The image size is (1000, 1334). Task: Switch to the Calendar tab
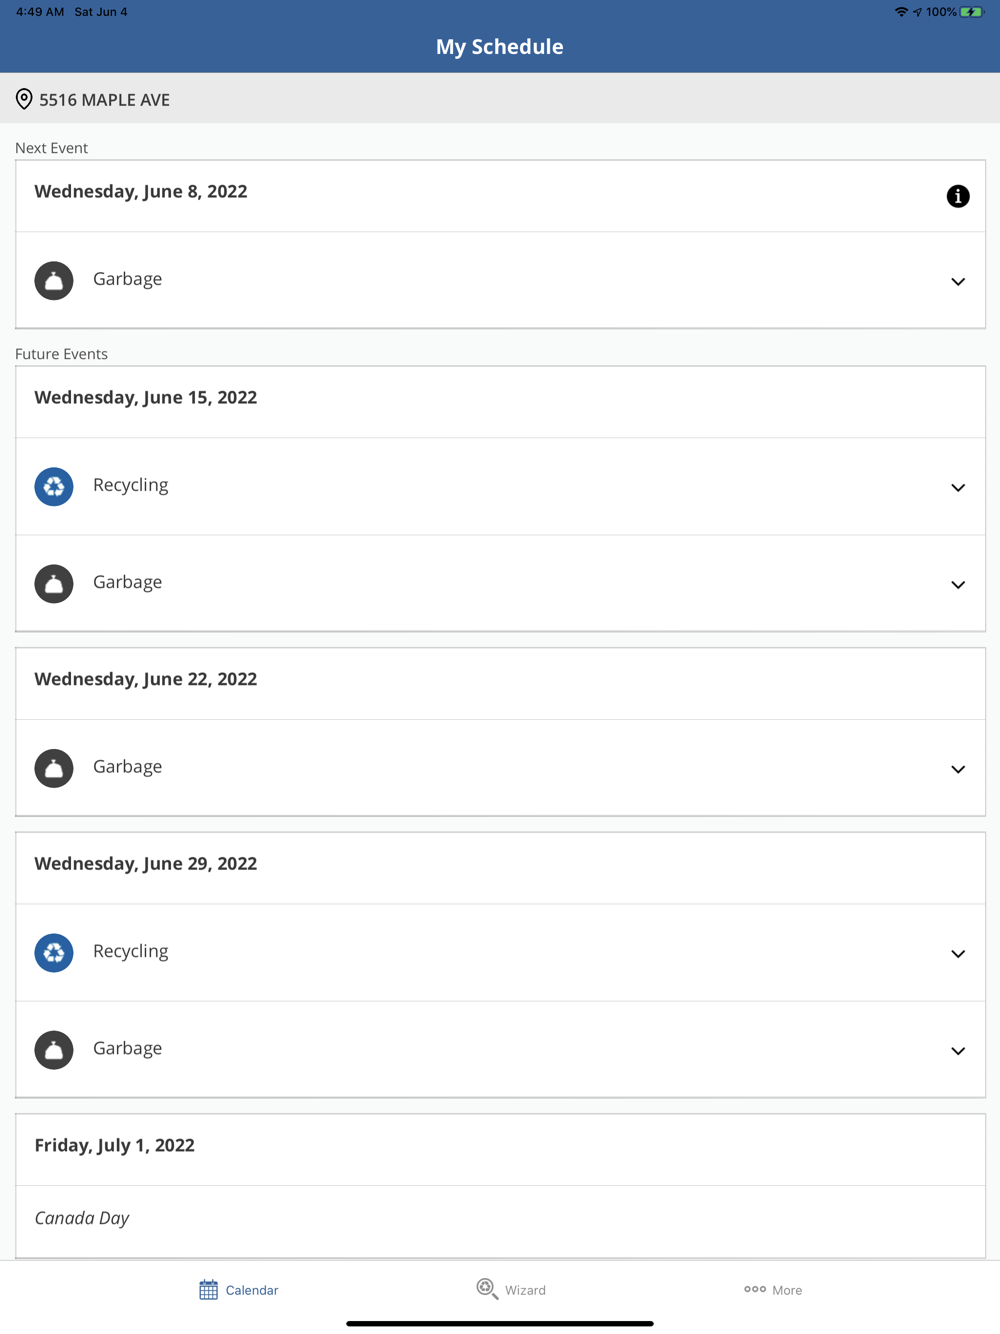[238, 1290]
